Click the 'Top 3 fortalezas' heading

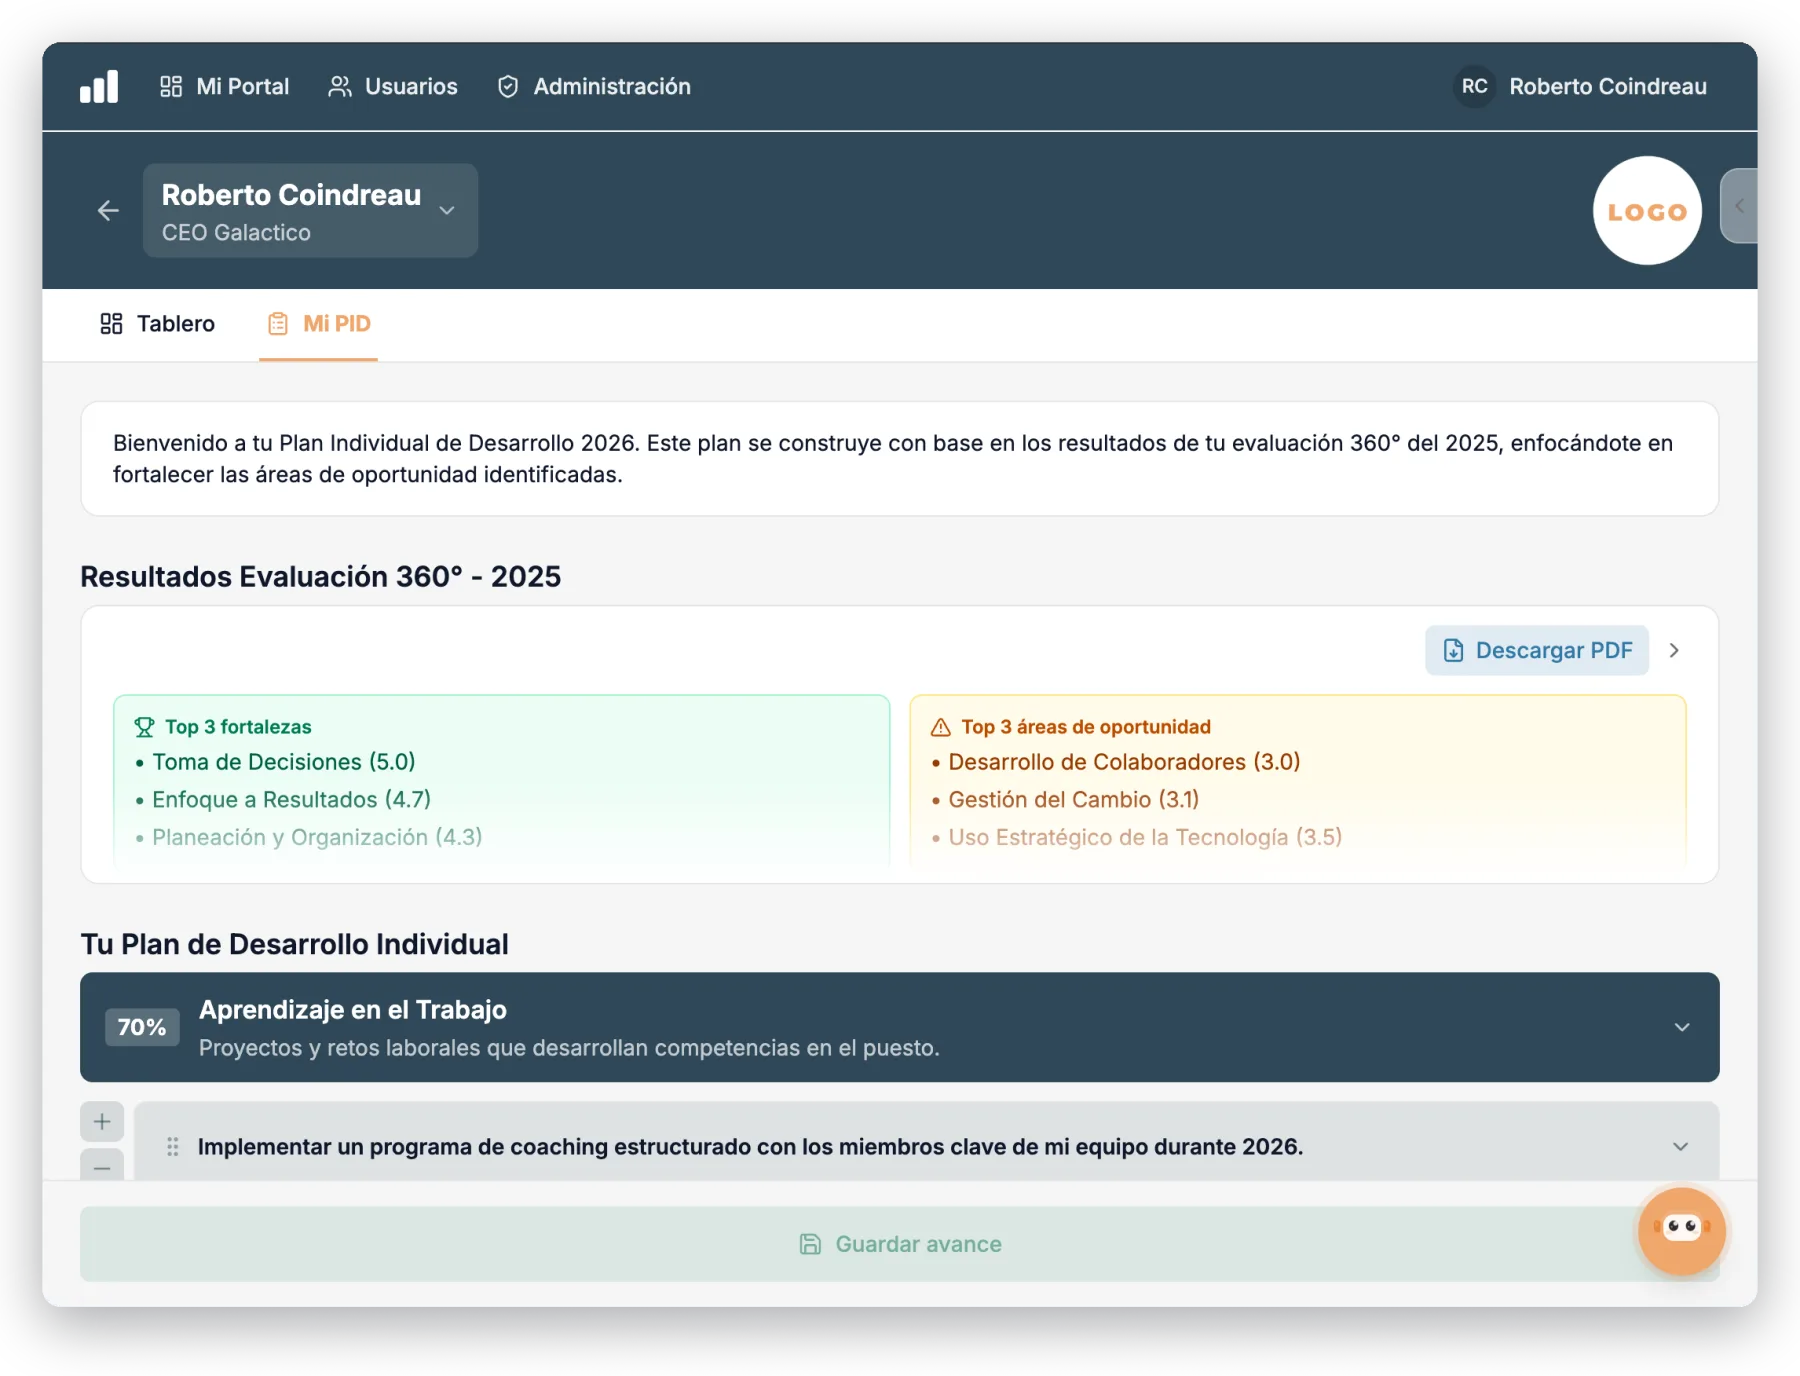point(238,727)
